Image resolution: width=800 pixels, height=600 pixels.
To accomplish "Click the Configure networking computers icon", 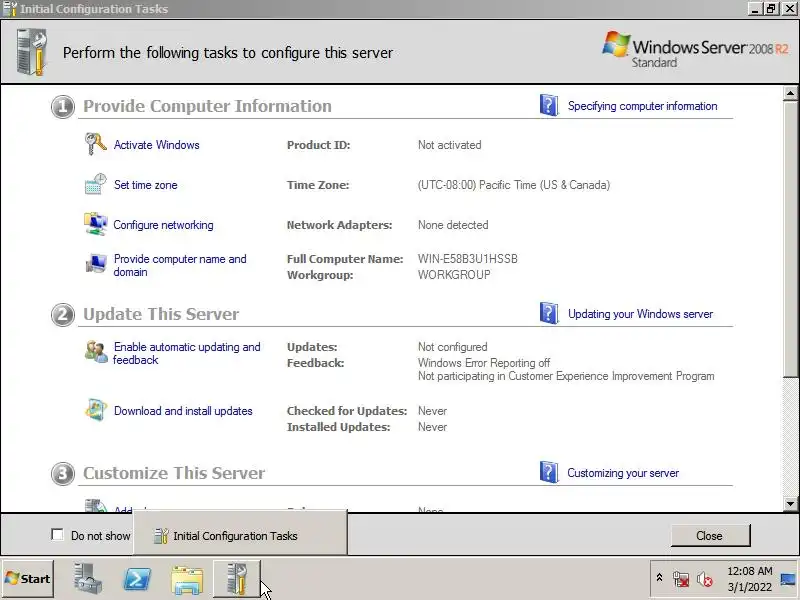I will (95, 224).
